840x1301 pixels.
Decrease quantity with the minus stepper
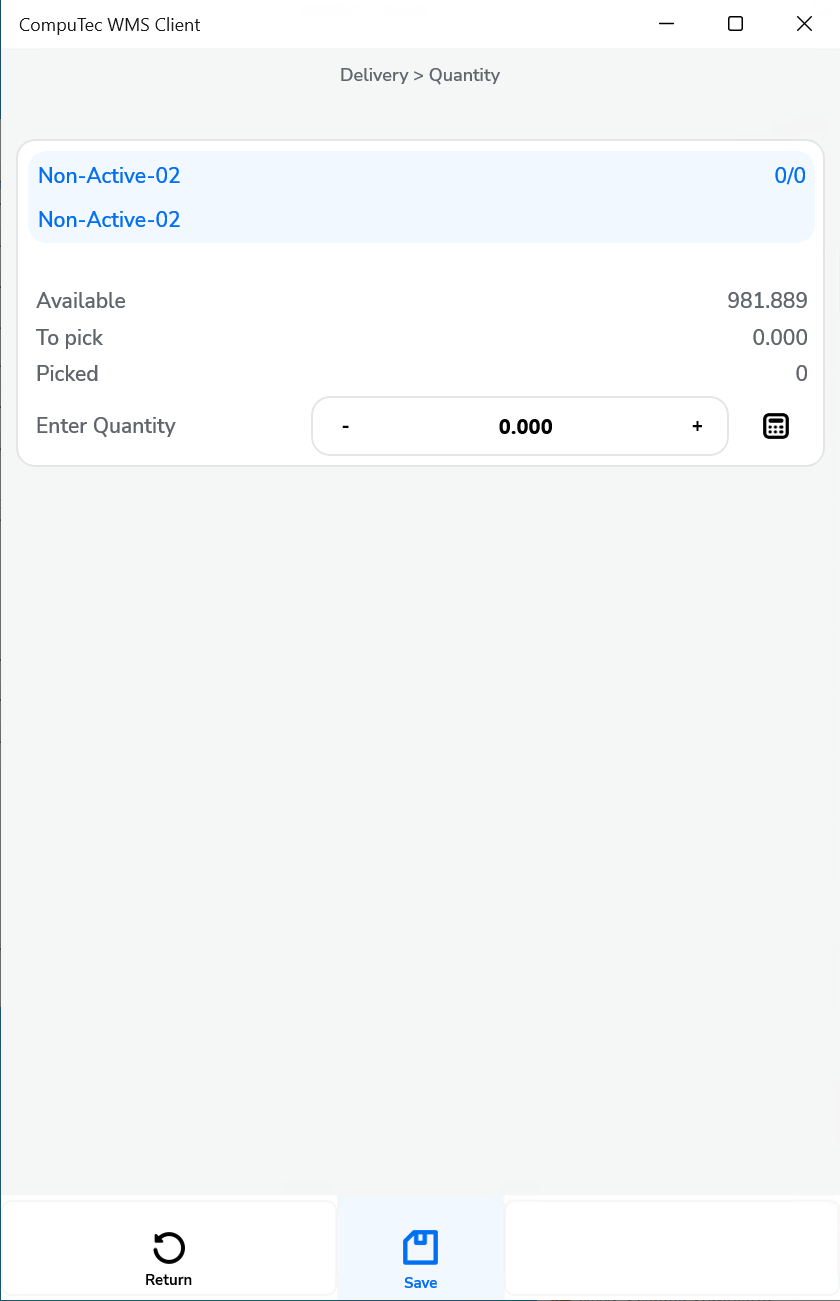click(345, 425)
